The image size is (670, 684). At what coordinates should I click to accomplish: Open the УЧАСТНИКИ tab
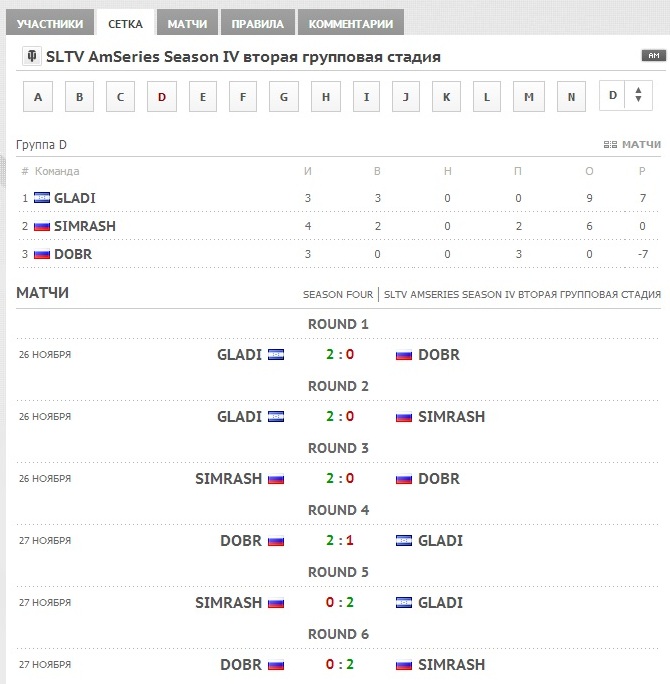point(50,23)
